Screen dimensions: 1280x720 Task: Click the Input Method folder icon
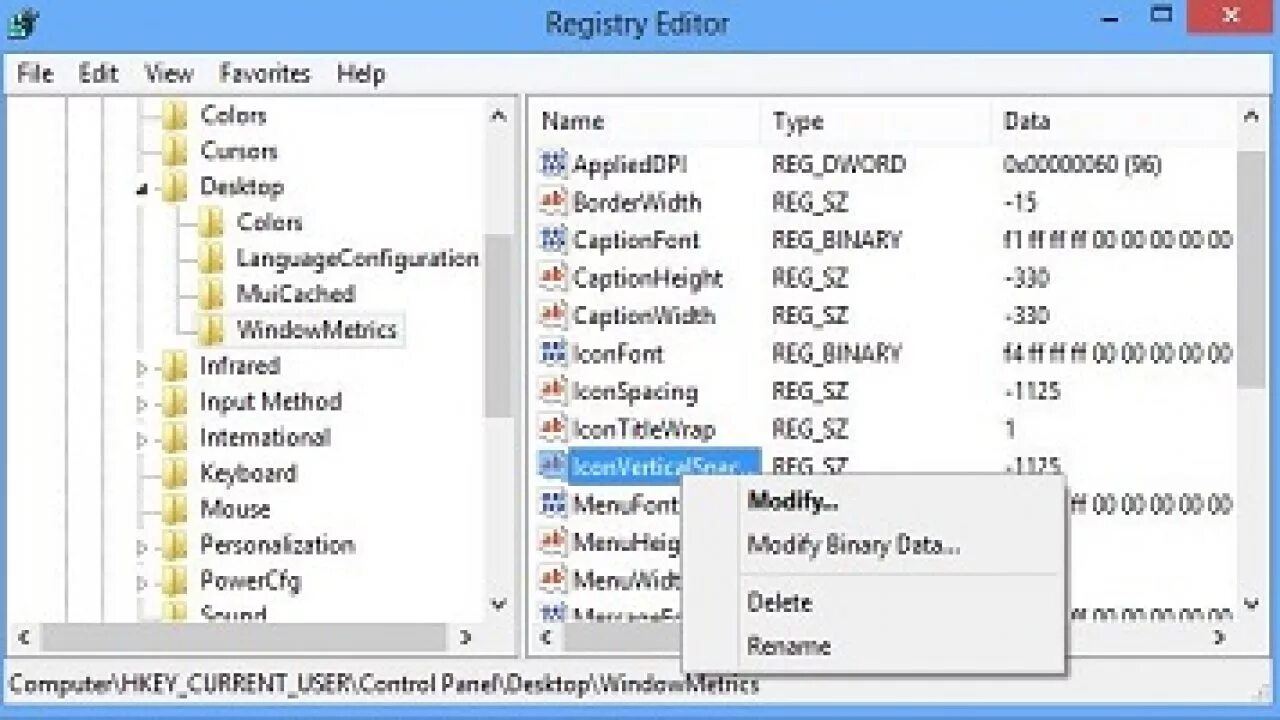tap(175, 402)
